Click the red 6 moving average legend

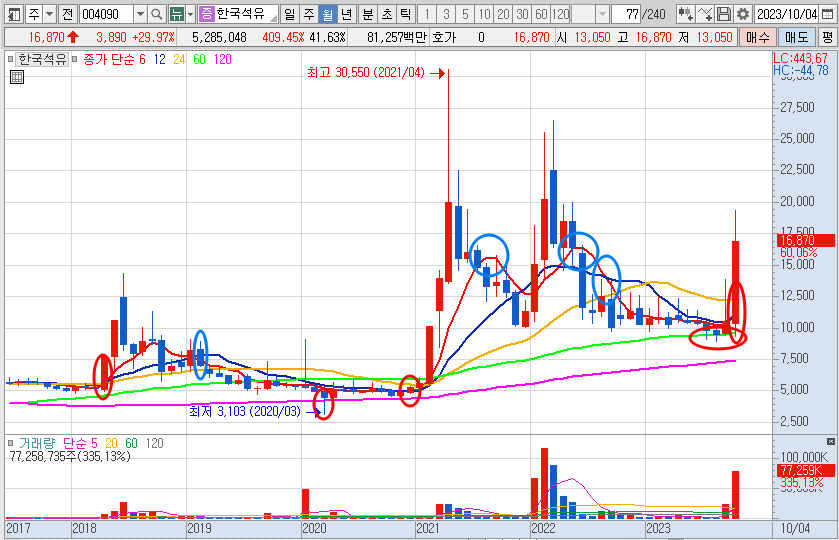(x=142, y=59)
